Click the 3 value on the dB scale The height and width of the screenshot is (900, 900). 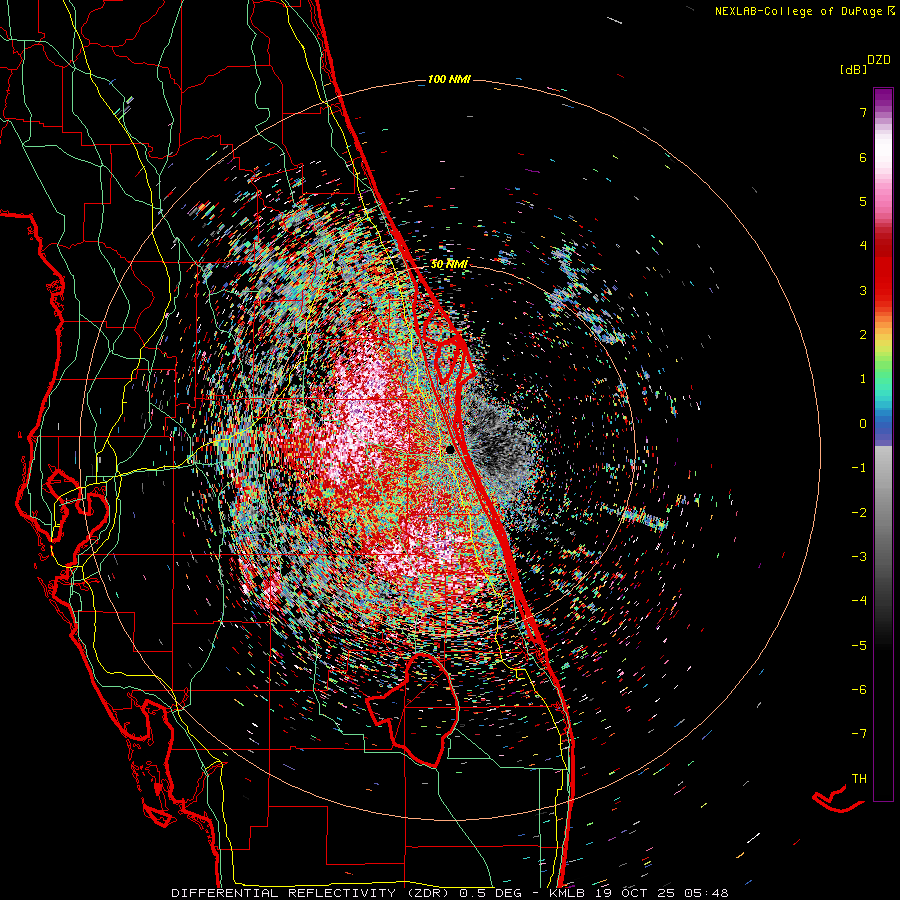pyautogui.click(x=863, y=290)
